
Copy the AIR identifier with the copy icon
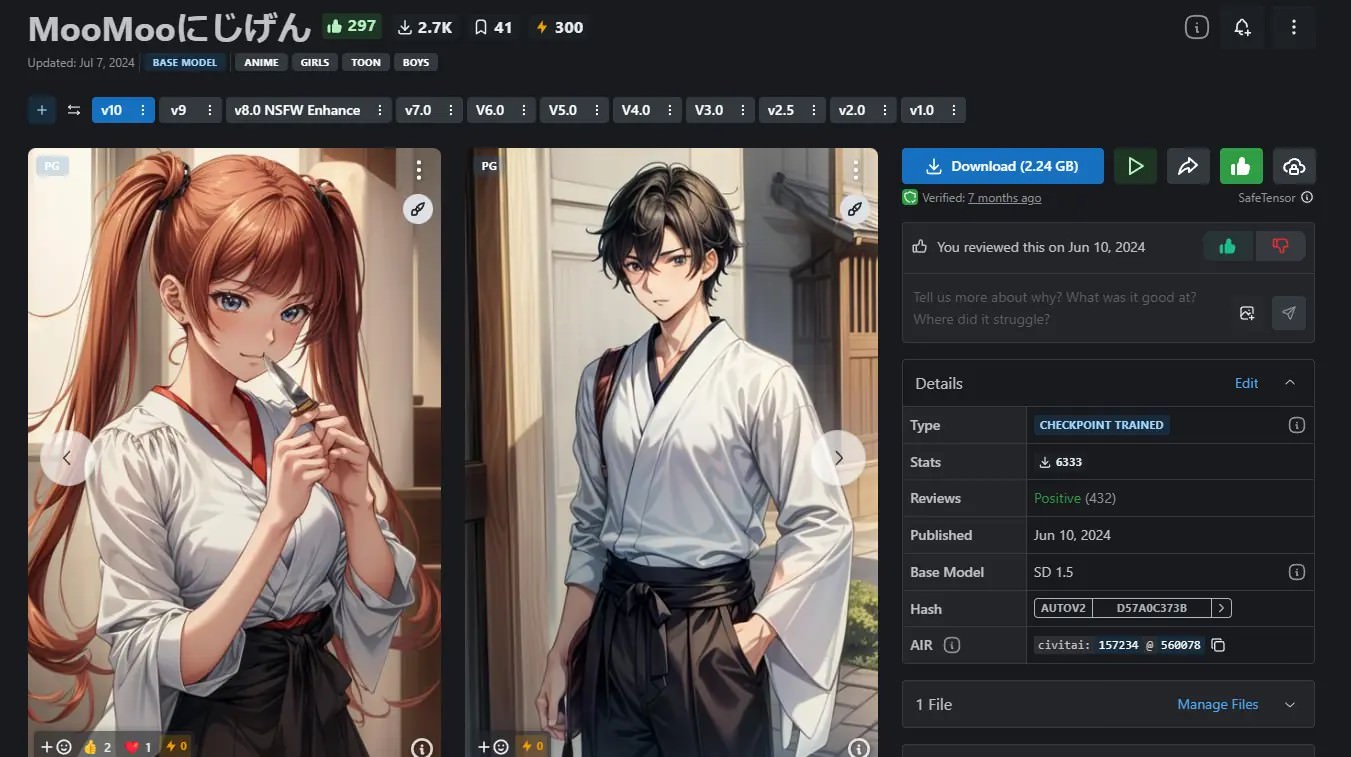click(1218, 645)
